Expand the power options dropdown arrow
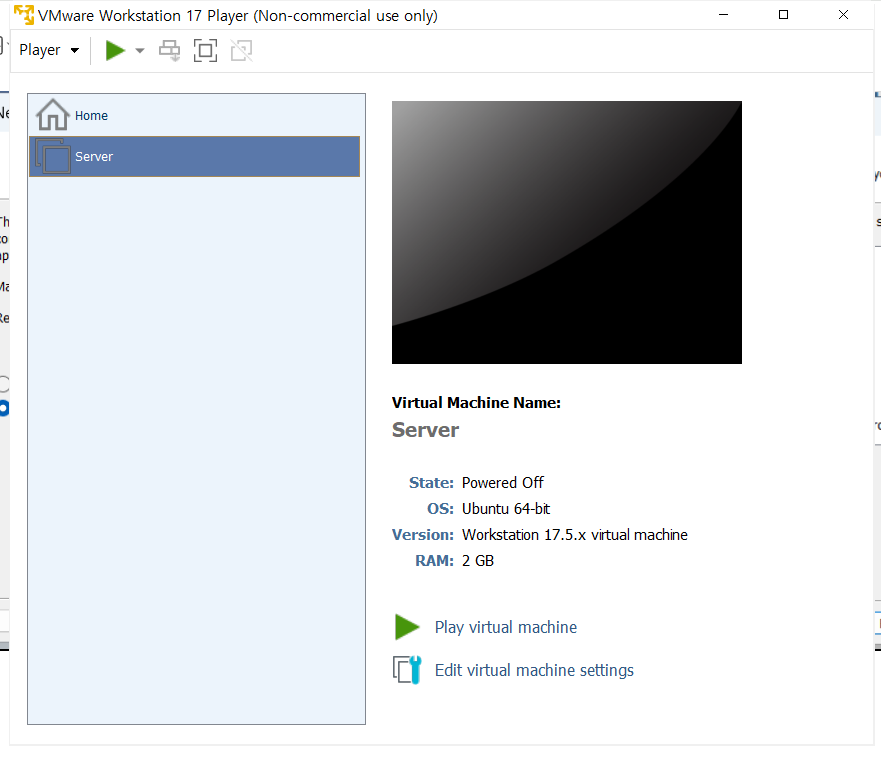Image resolution: width=881 pixels, height=760 pixels. [x=139, y=51]
